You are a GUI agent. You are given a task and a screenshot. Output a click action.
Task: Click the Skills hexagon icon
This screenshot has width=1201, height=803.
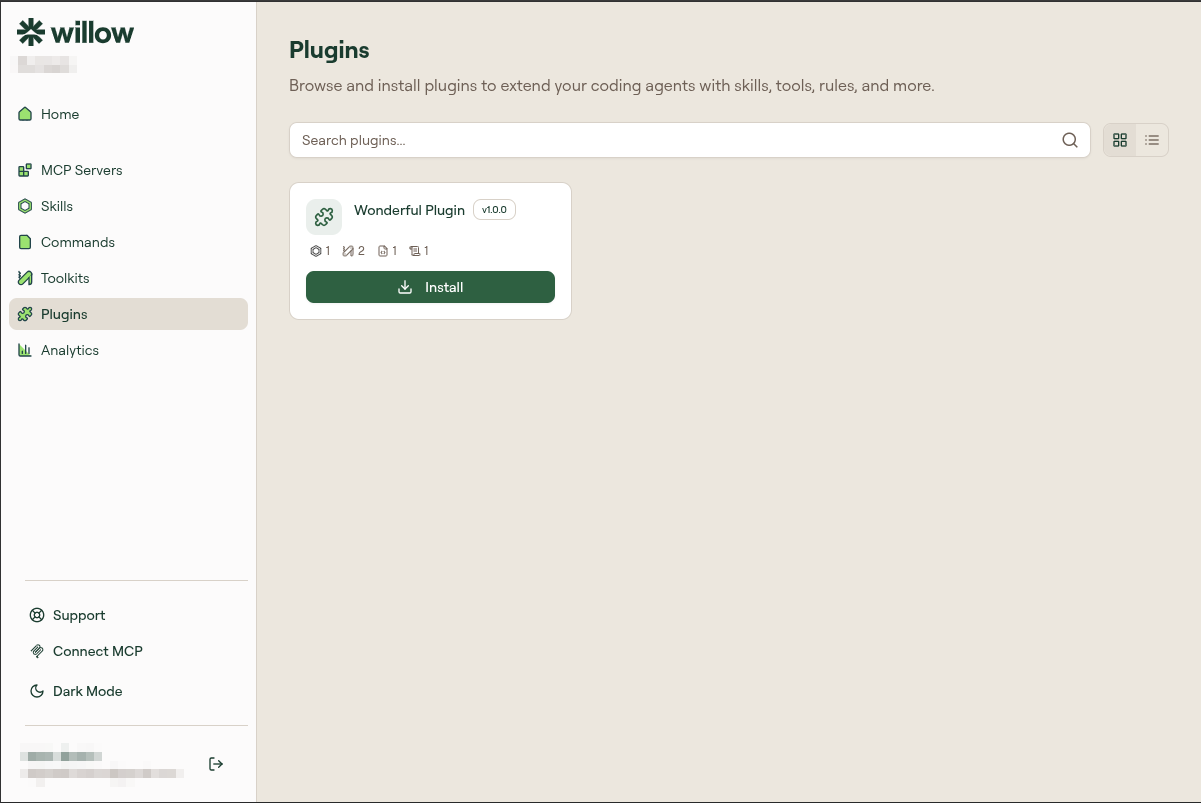(x=25, y=206)
